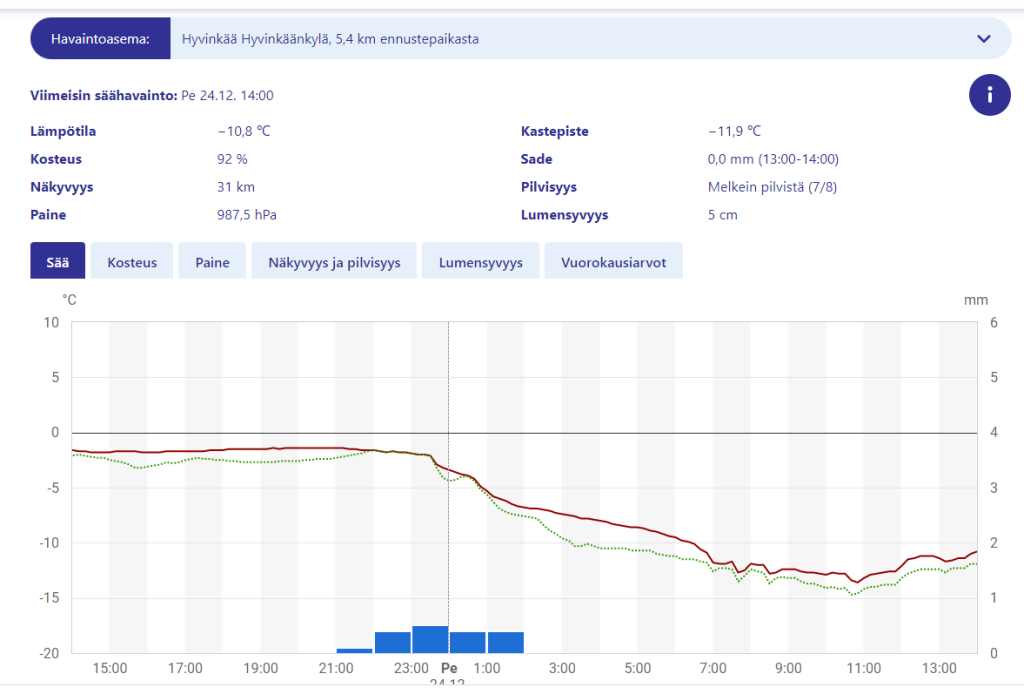
Task: Open the round info icon button
Action: pos(989,95)
